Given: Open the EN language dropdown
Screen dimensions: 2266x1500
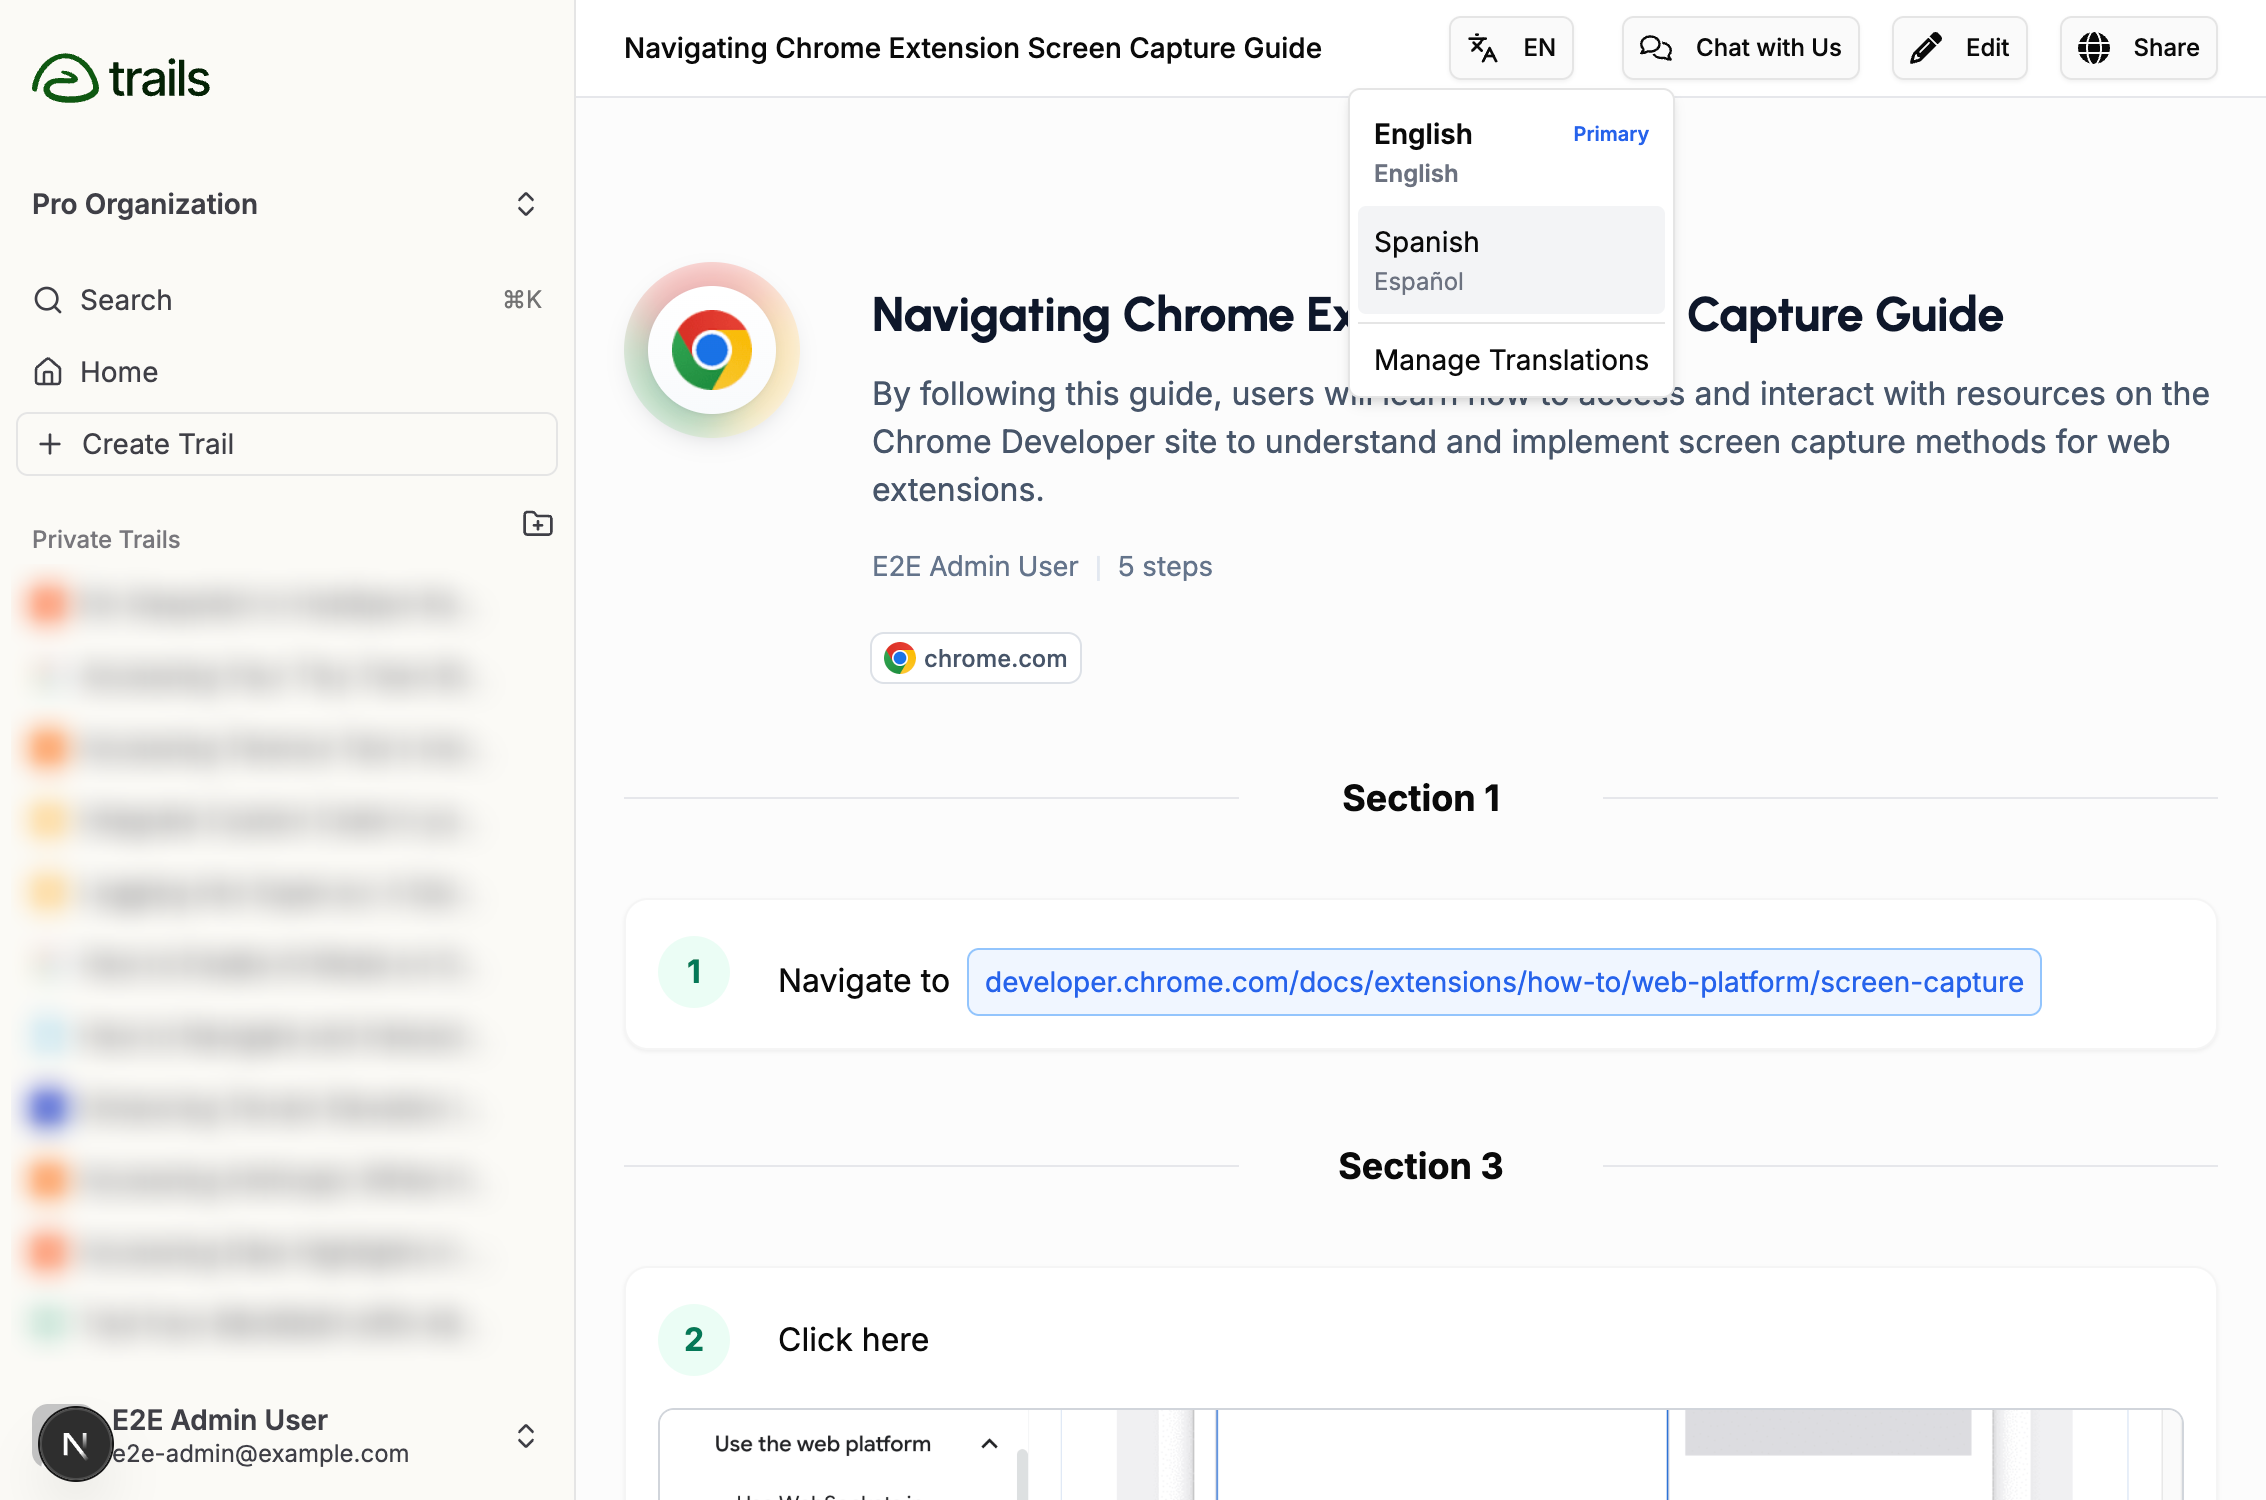Looking at the screenshot, I should click(1511, 48).
